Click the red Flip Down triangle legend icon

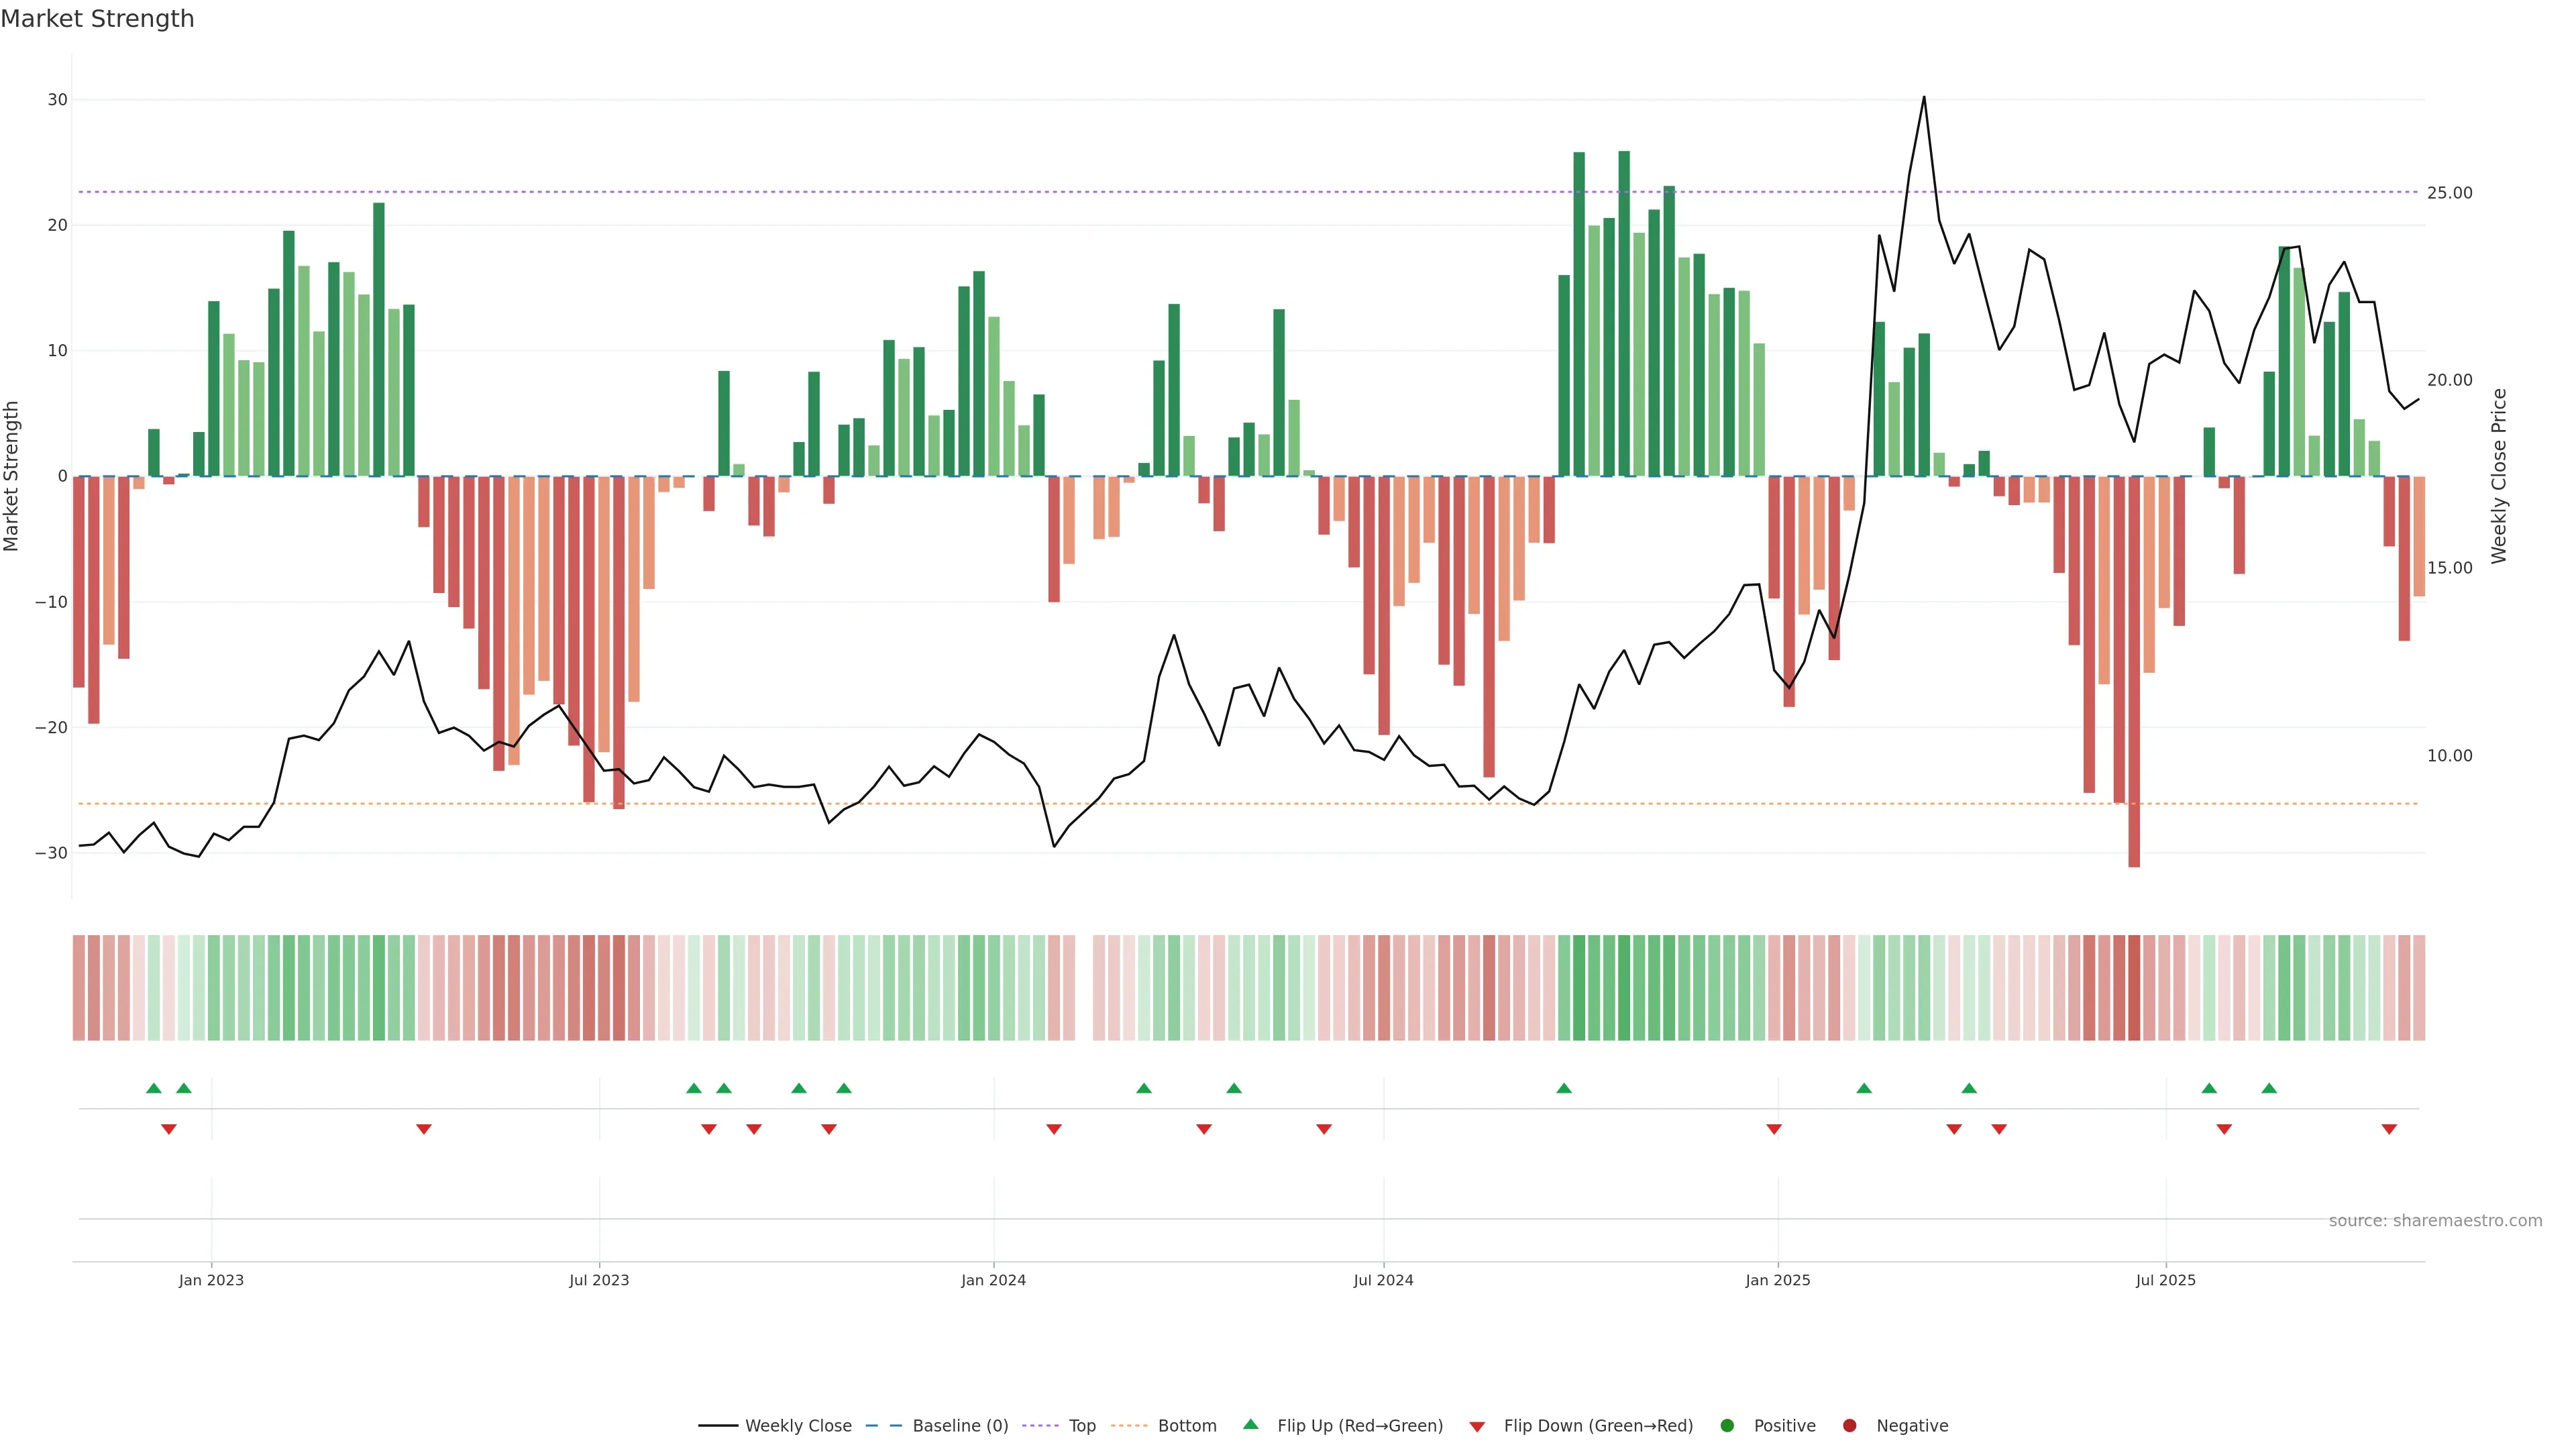[x=1477, y=1426]
